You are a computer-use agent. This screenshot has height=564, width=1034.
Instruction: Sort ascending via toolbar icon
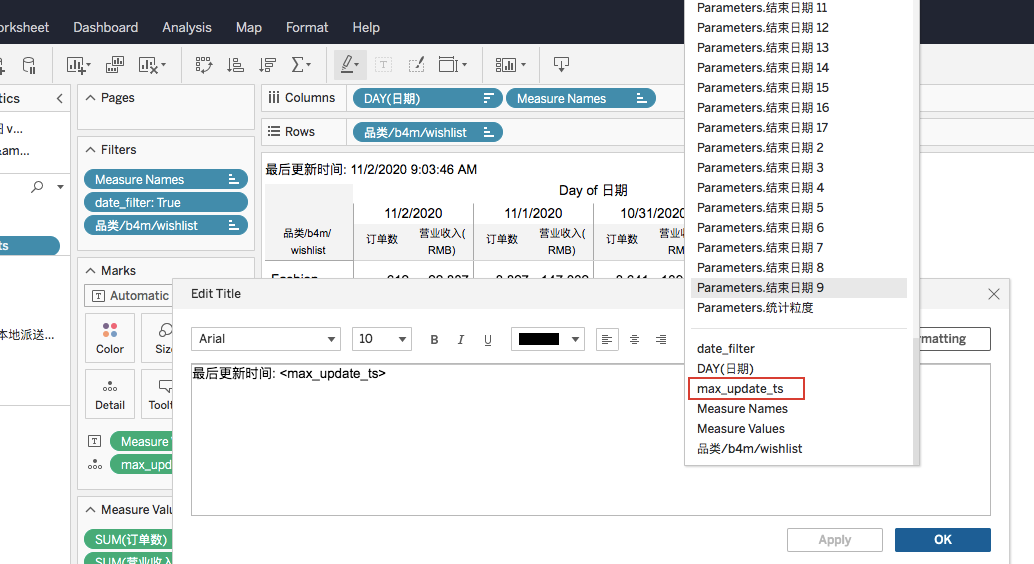[235, 65]
